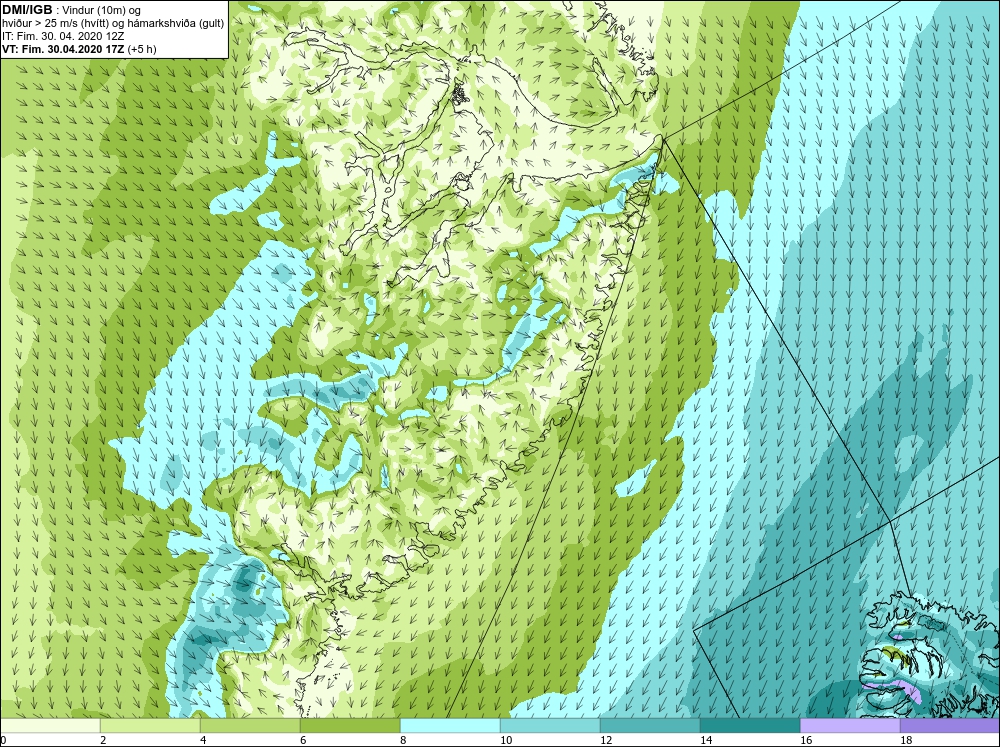Click the legend label '16'
The width and height of the screenshot is (1000, 747).
pyautogui.click(x=806, y=740)
